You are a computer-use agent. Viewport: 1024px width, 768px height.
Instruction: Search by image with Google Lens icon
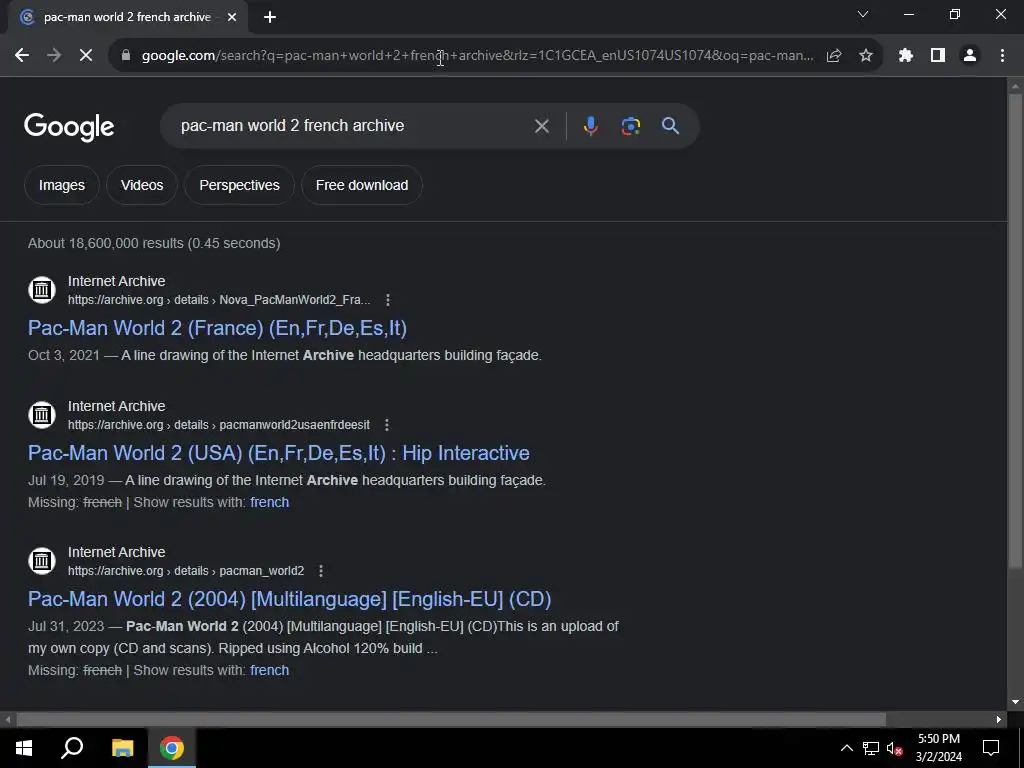click(x=630, y=126)
